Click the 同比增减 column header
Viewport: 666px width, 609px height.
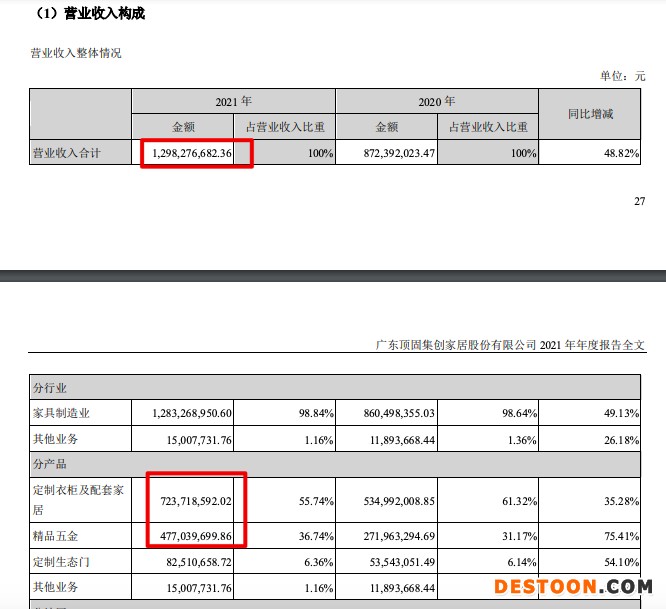[590, 114]
